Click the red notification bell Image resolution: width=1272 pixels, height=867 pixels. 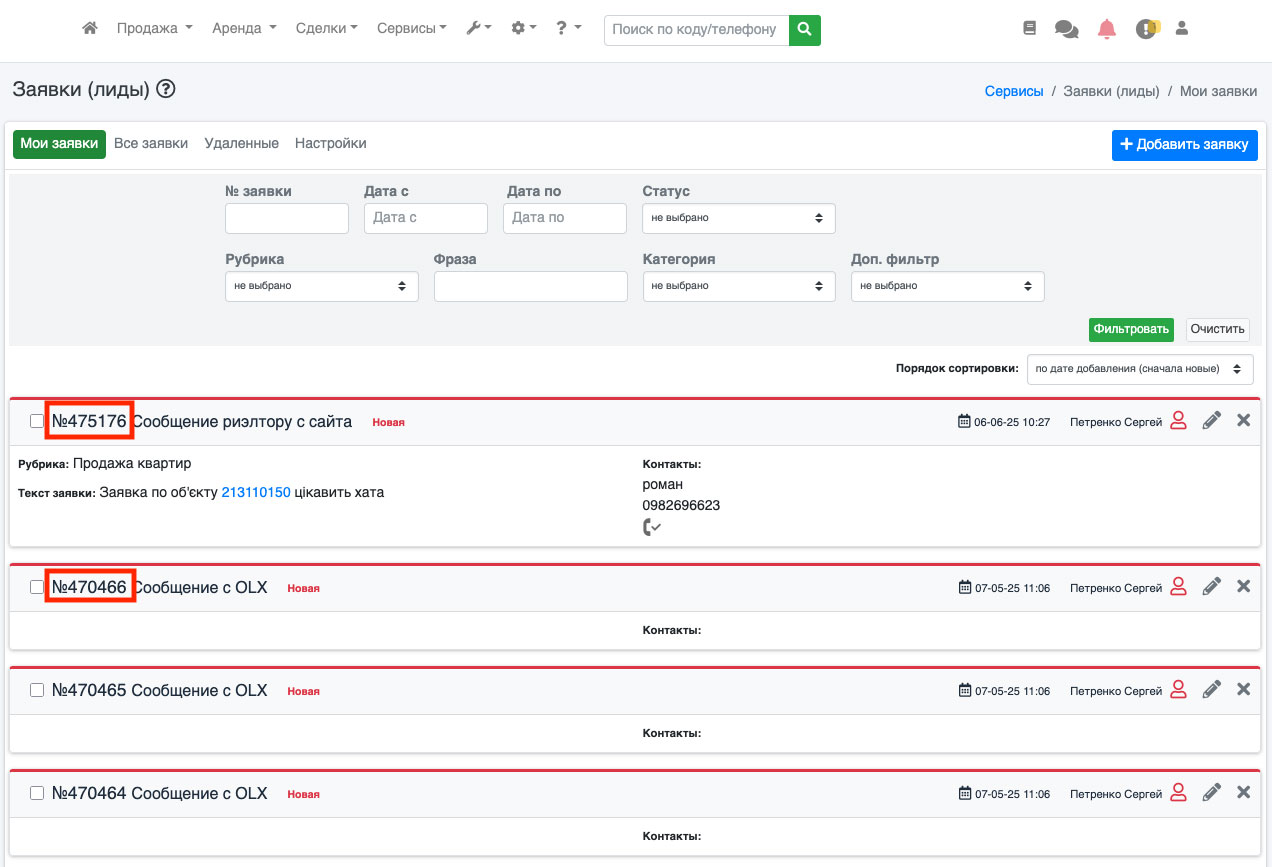pos(1106,29)
